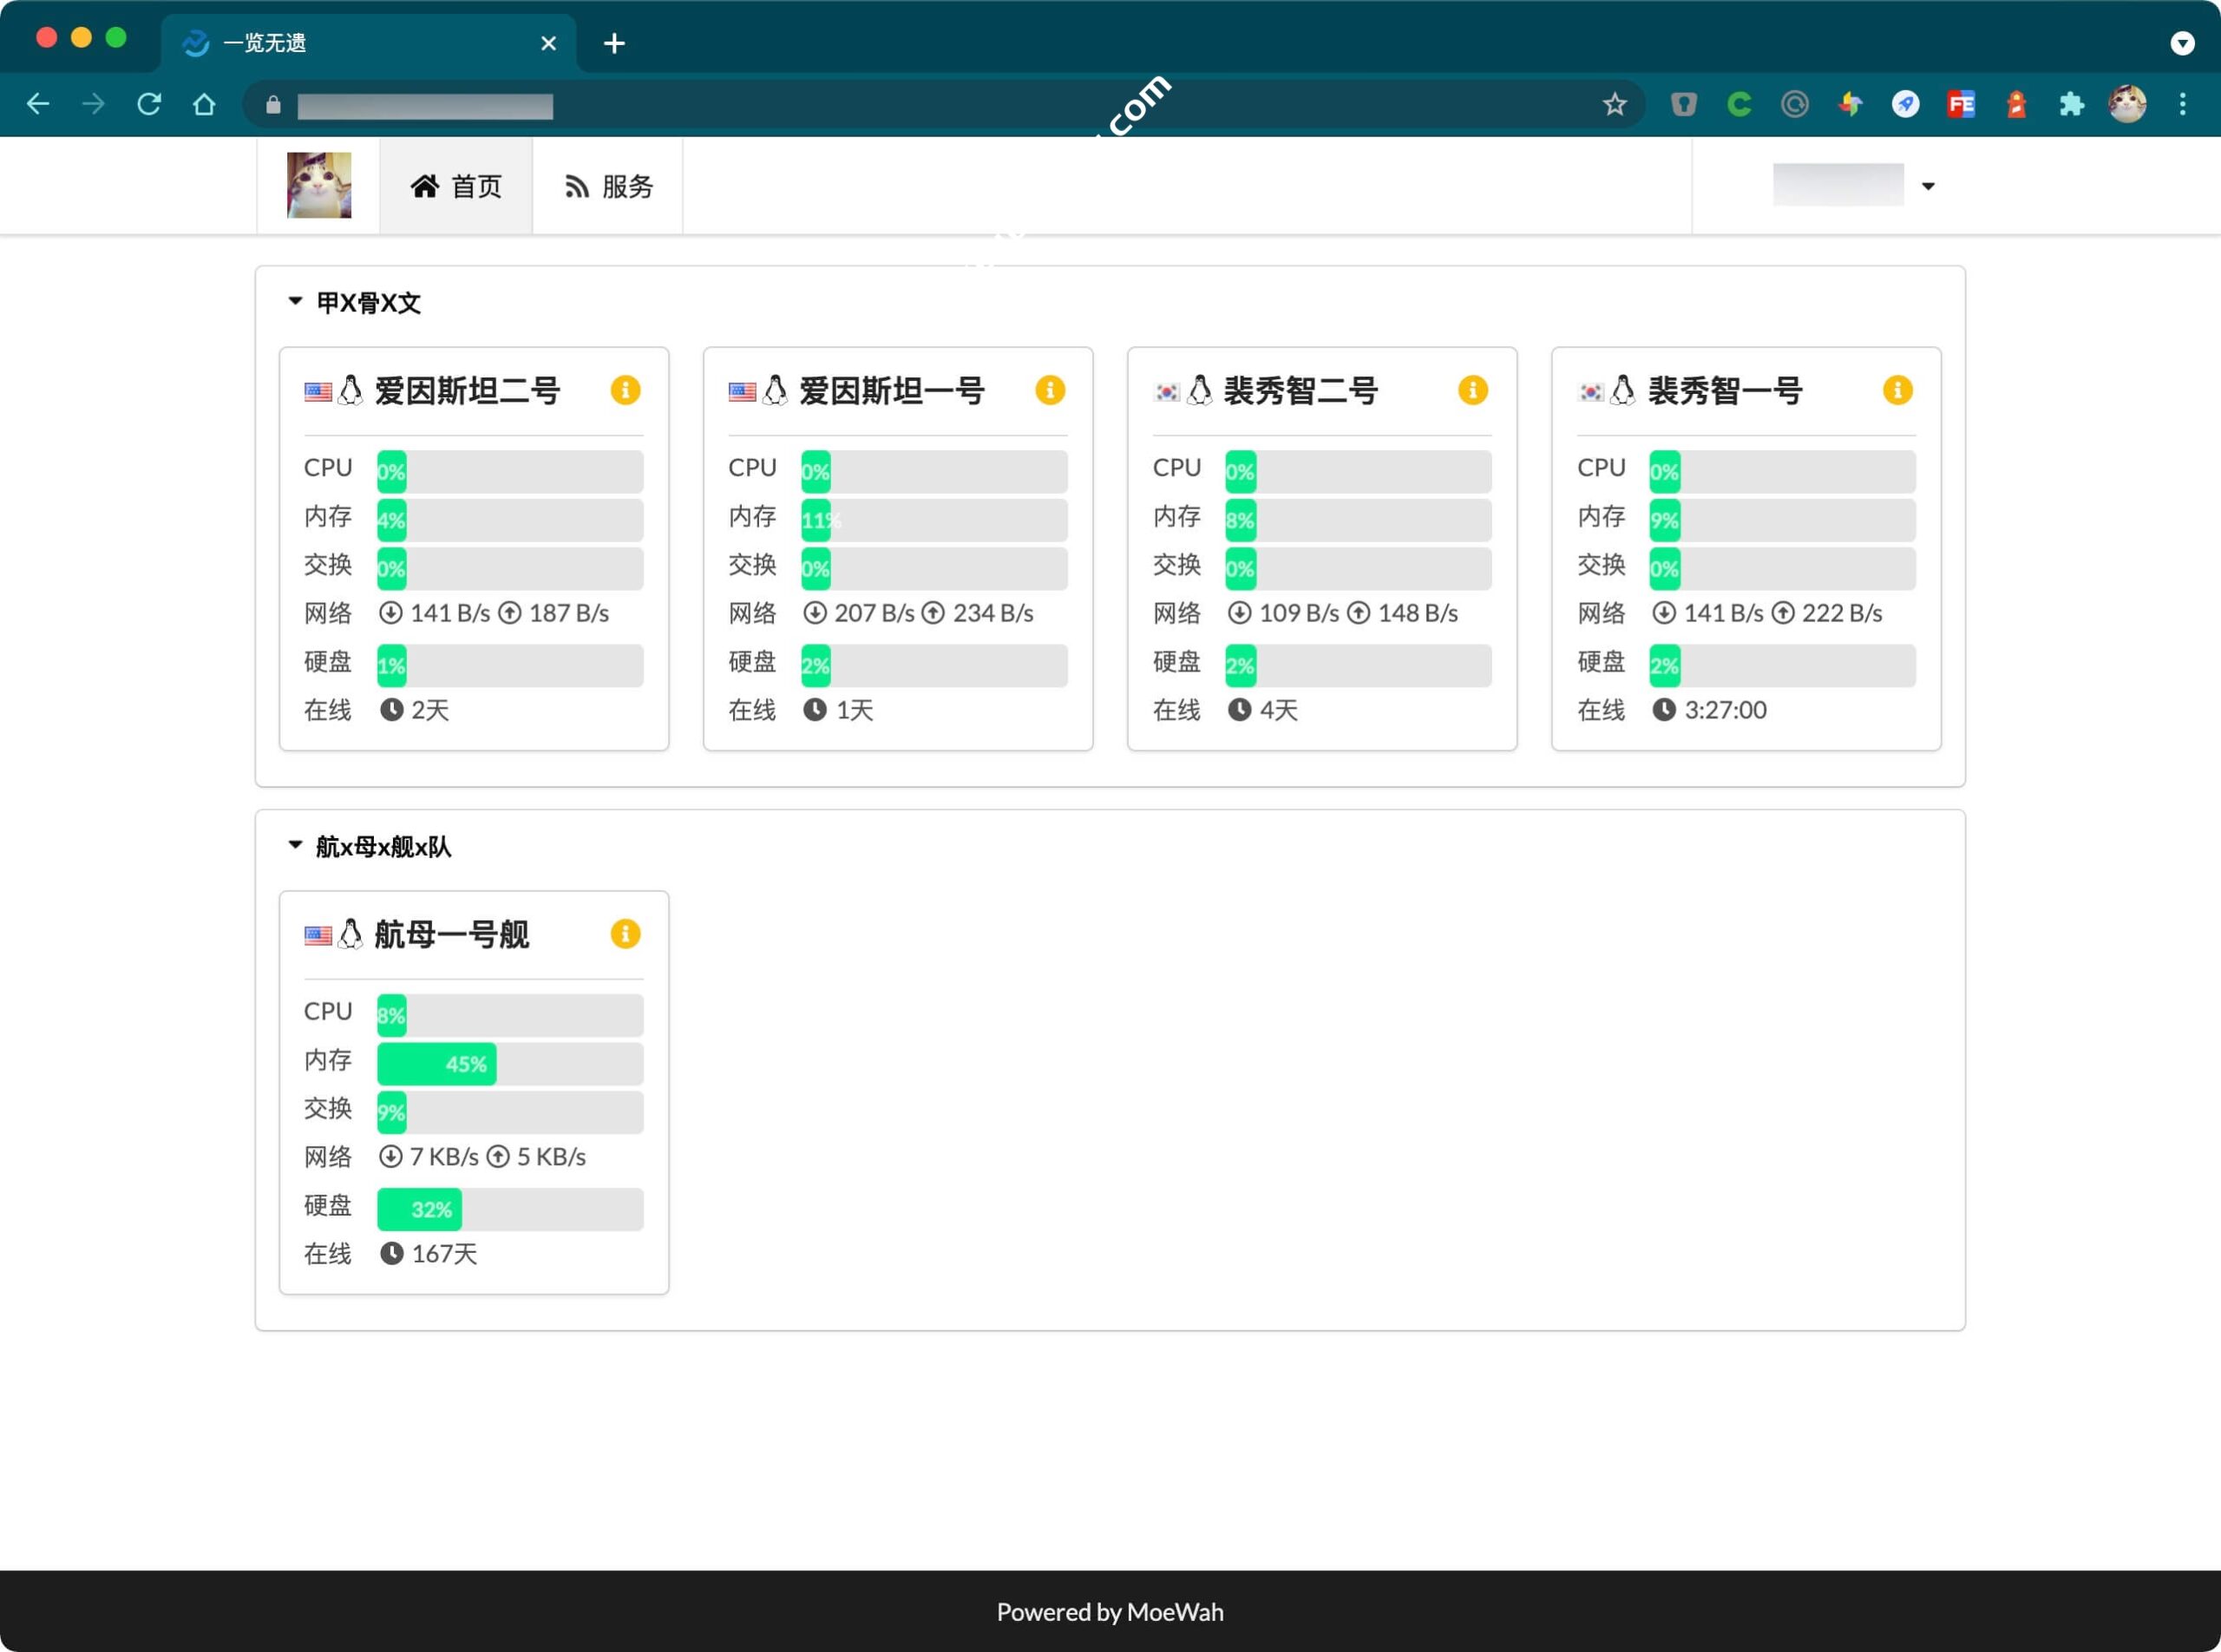Screen dimensions: 2221x1652
Task: Click info icon on 裴秀智二号 card
Action: (1472, 390)
